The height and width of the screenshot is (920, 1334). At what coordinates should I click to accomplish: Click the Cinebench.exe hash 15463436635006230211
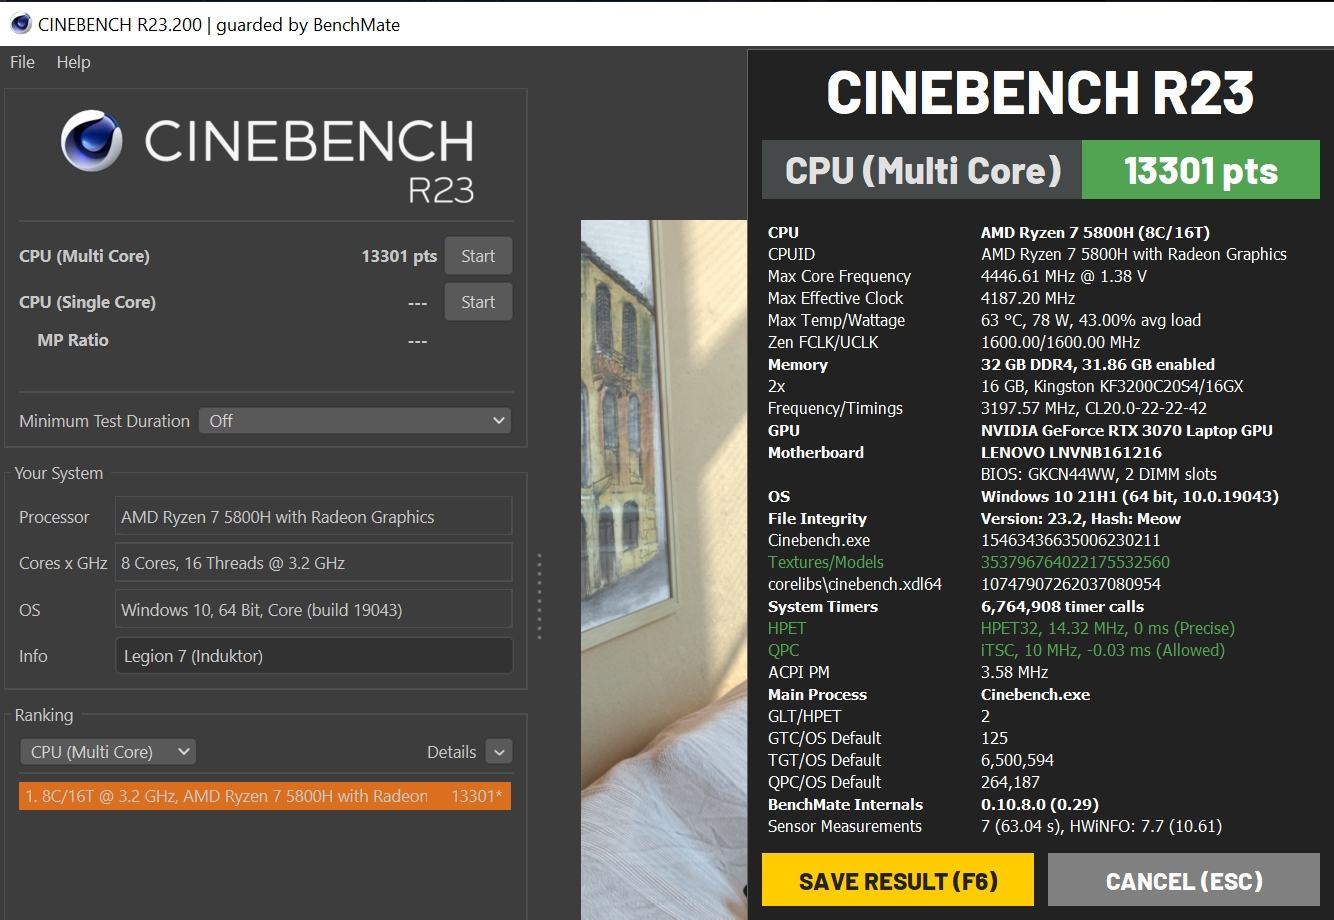pyautogui.click(x=1071, y=540)
